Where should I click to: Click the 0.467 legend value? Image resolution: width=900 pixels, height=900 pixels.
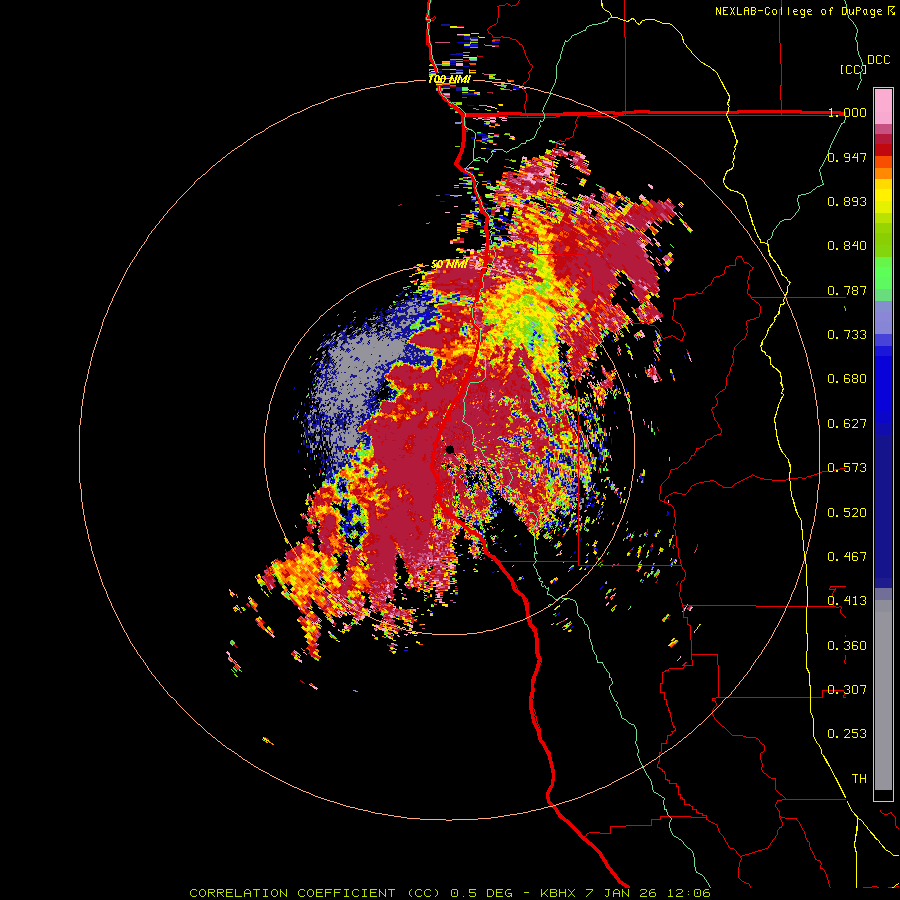[x=847, y=557]
